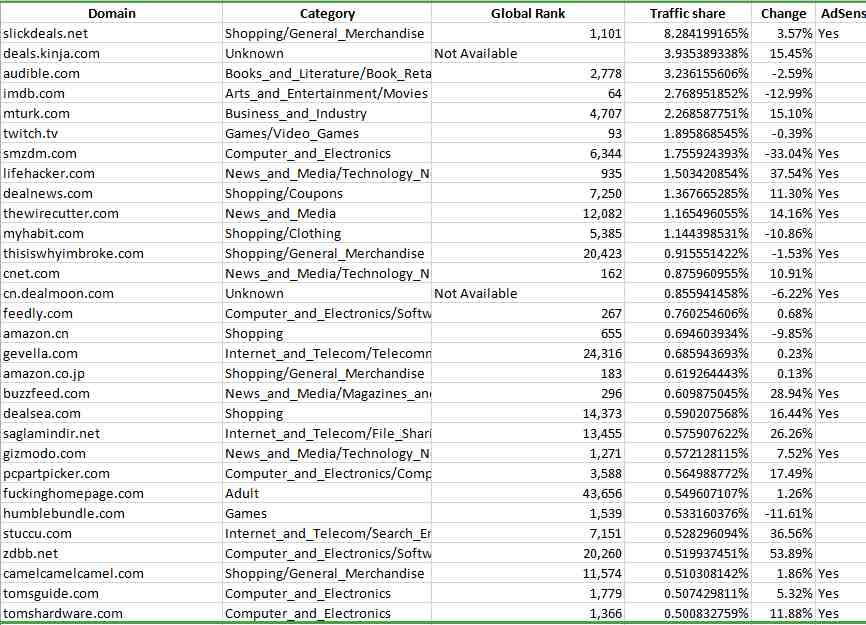Click the change value 37.54%
The height and width of the screenshot is (625, 866).
point(783,173)
